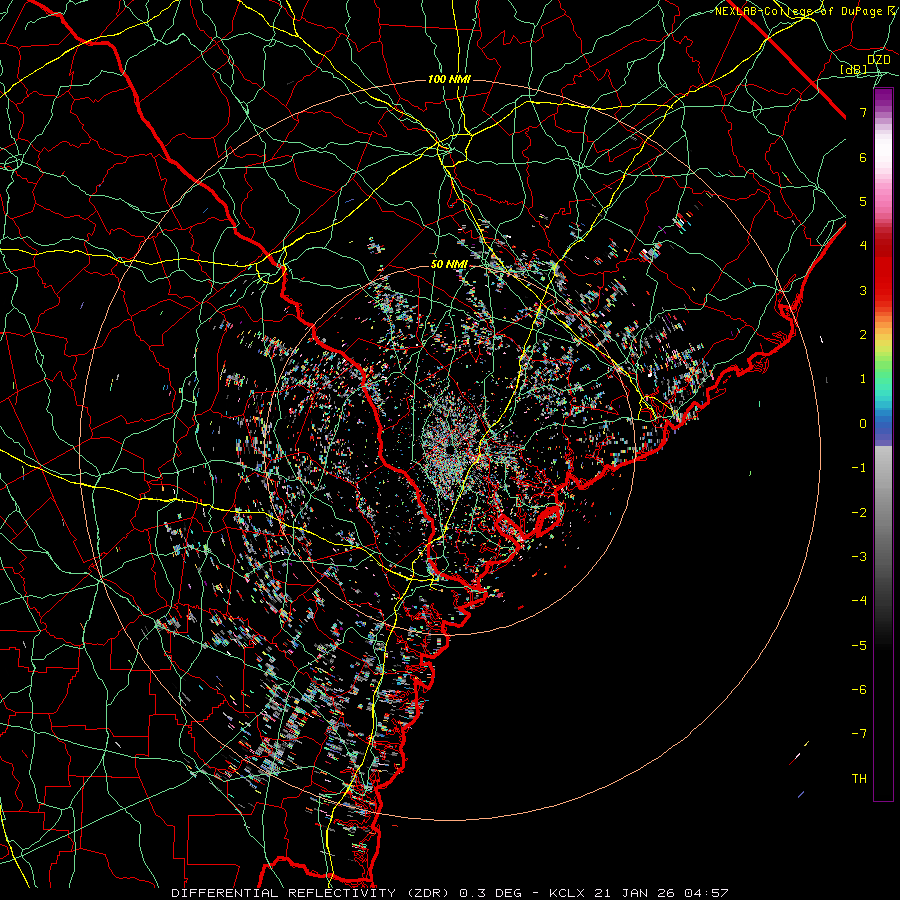This screenshot has width=900, height=900.
Task: Click the "DZD" legend title
Action: coord(878,60)
